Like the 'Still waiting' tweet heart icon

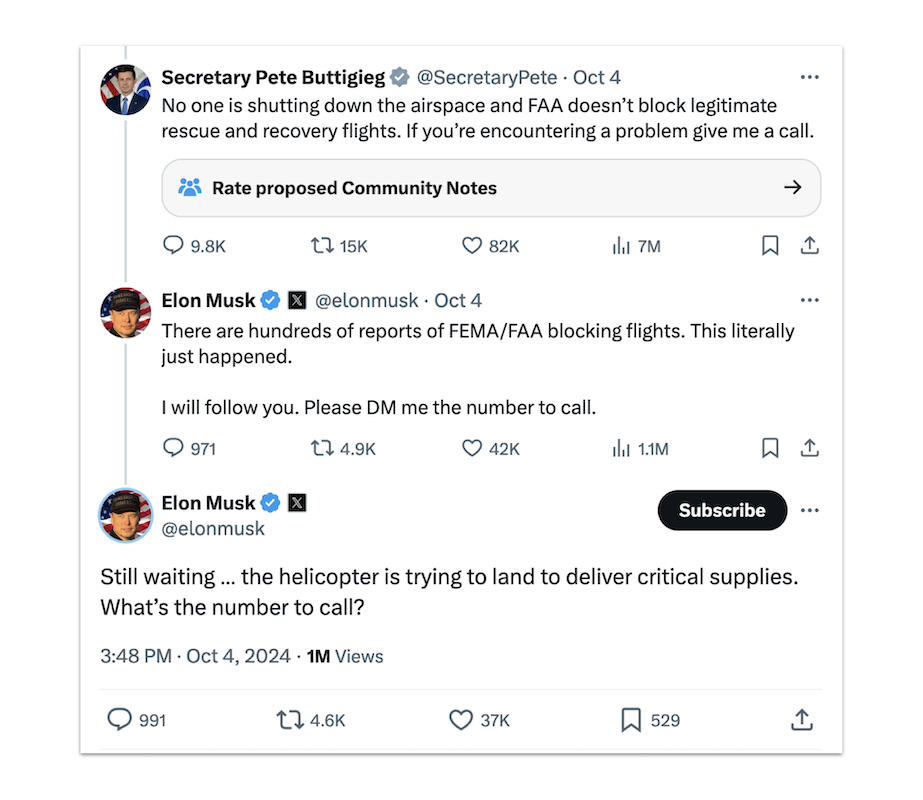pyautogui.click(x=459, y=719)
